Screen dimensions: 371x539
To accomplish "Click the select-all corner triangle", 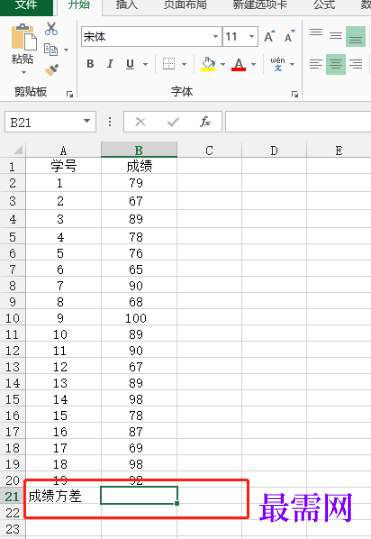I will [x=18, y=150].
